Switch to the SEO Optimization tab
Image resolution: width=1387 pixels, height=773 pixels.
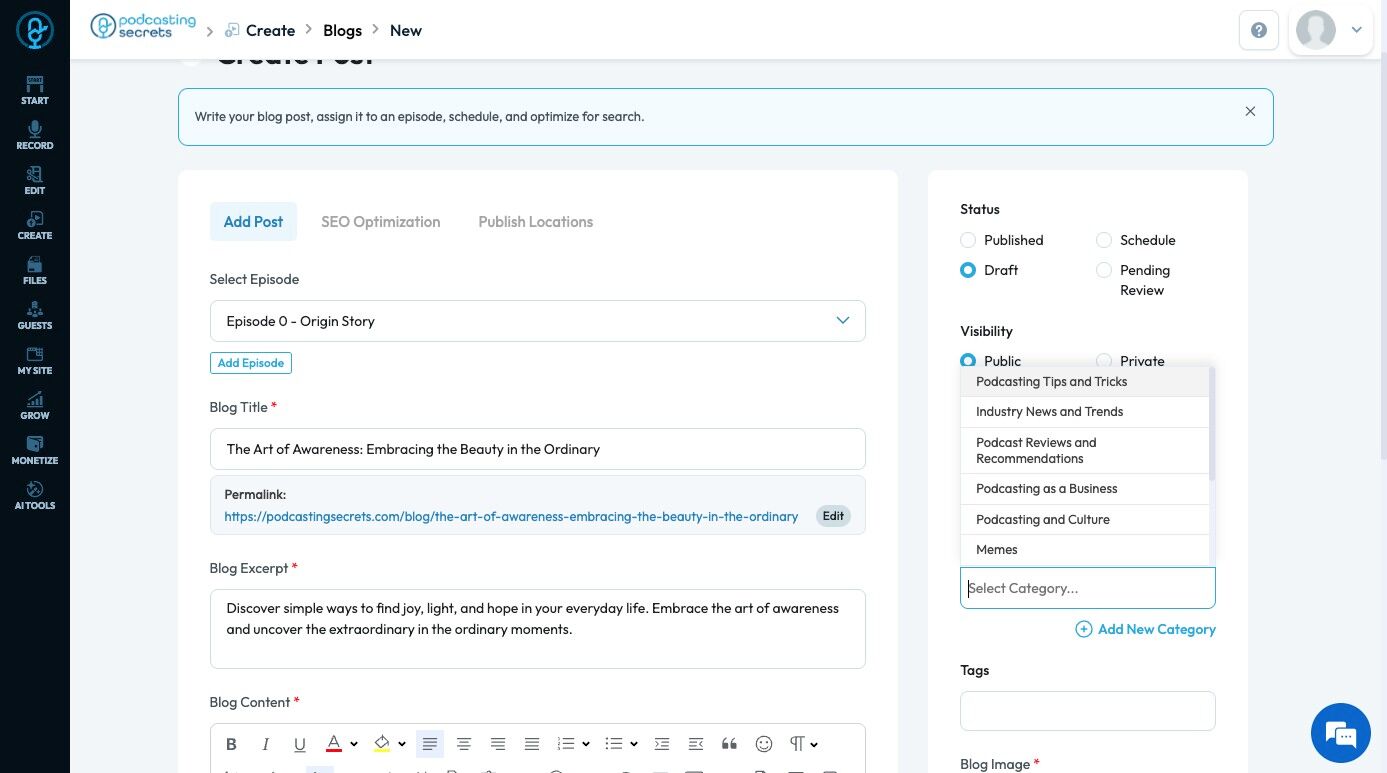point(381,222)
